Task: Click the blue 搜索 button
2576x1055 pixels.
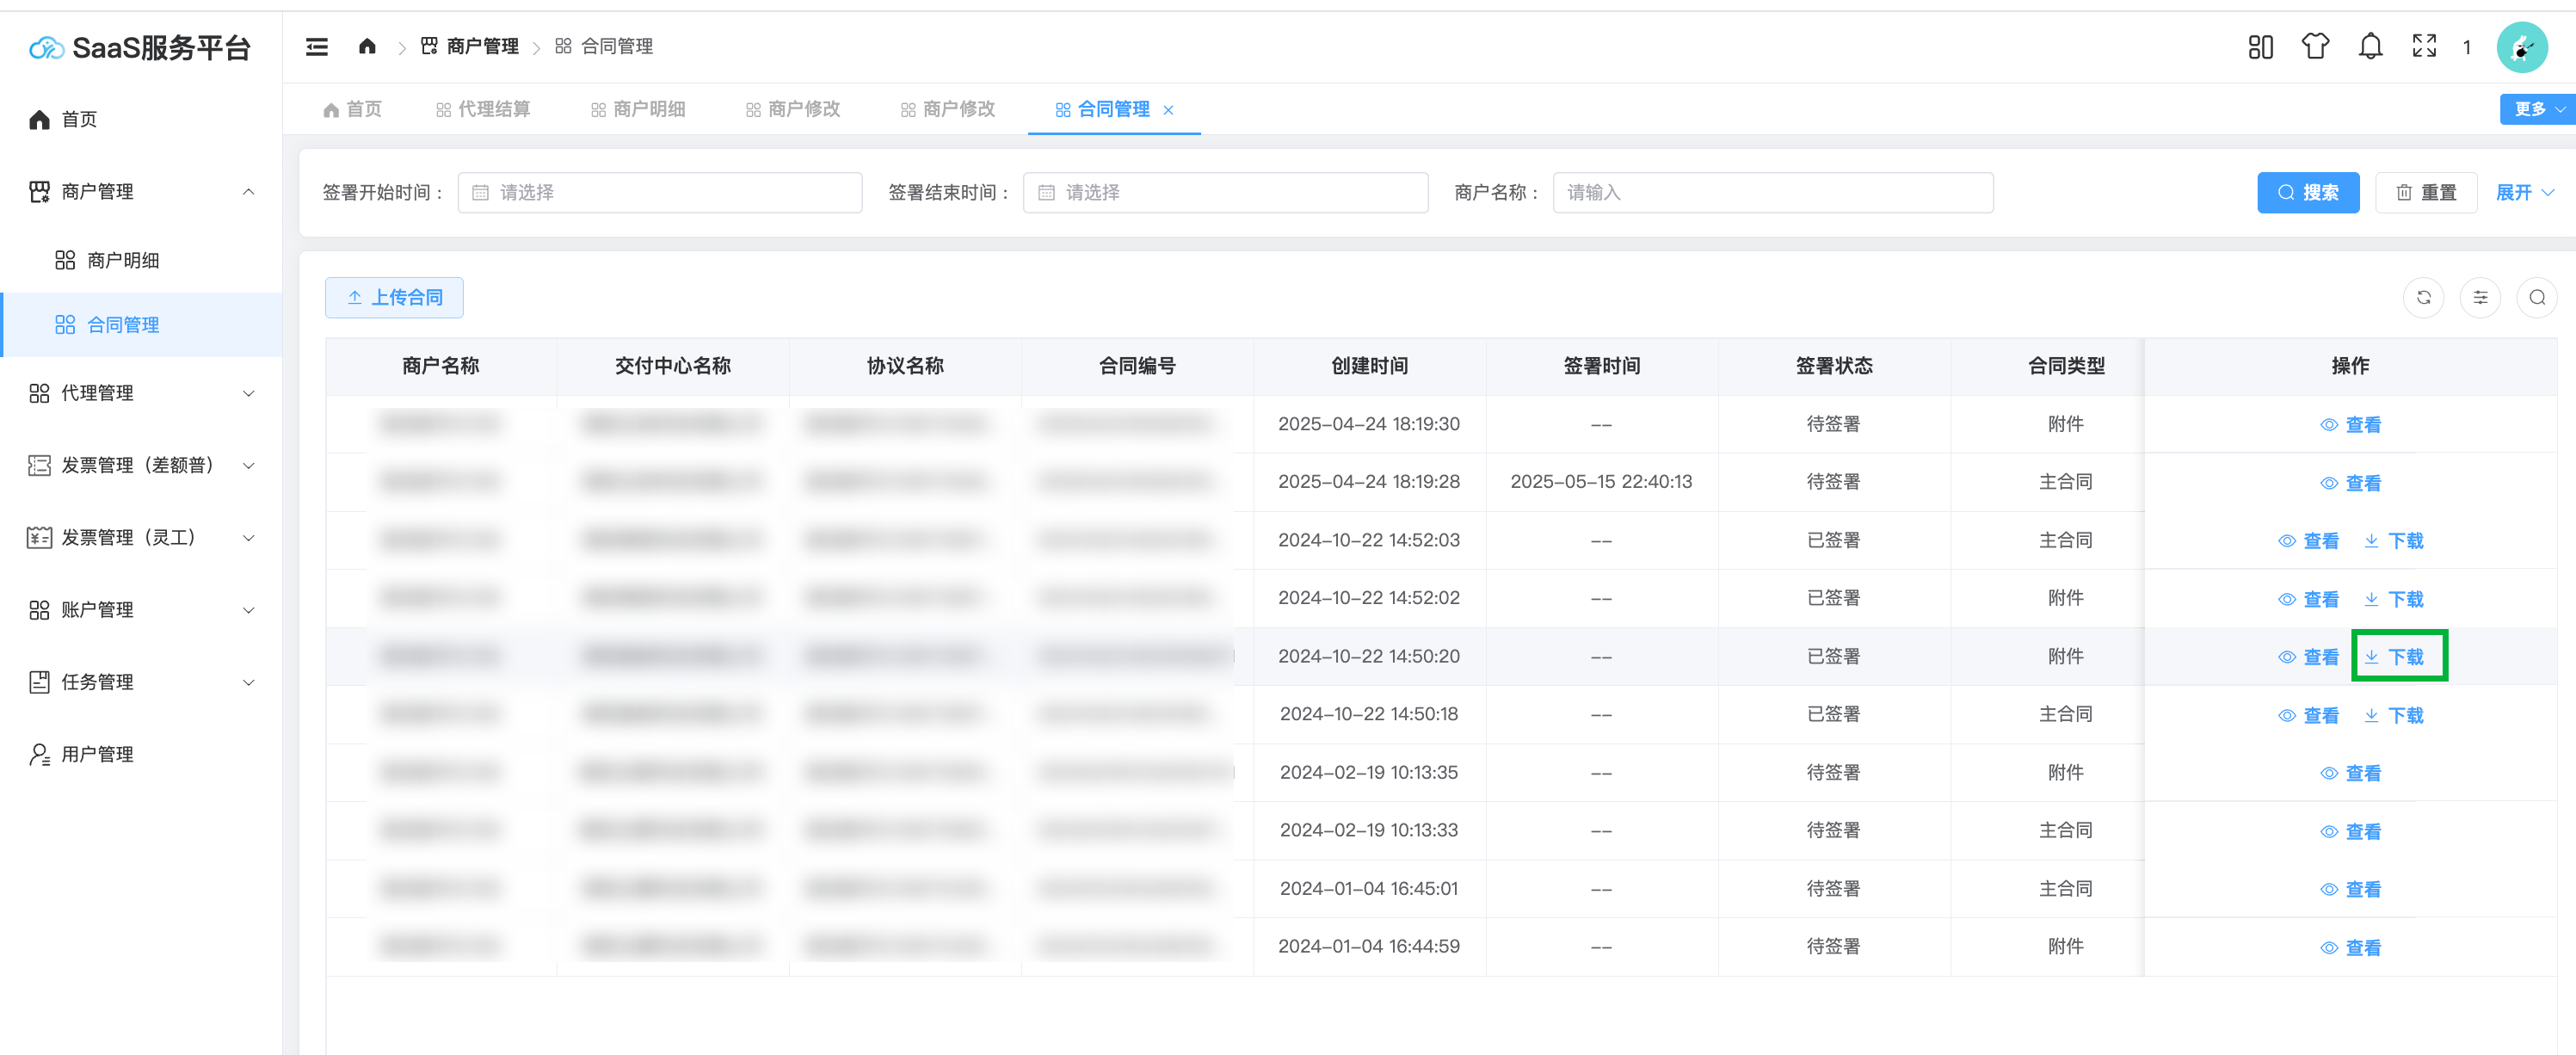Action: click(2307, 192)
